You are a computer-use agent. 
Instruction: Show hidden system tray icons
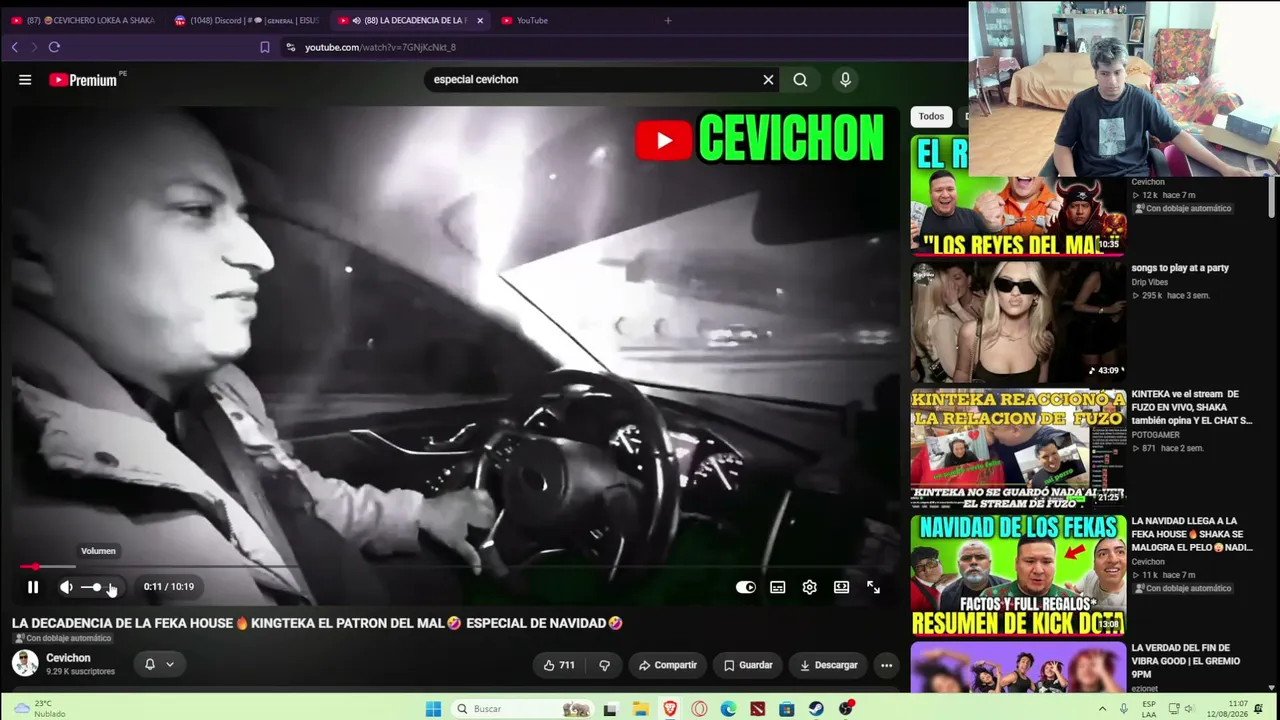(1102, 709)
